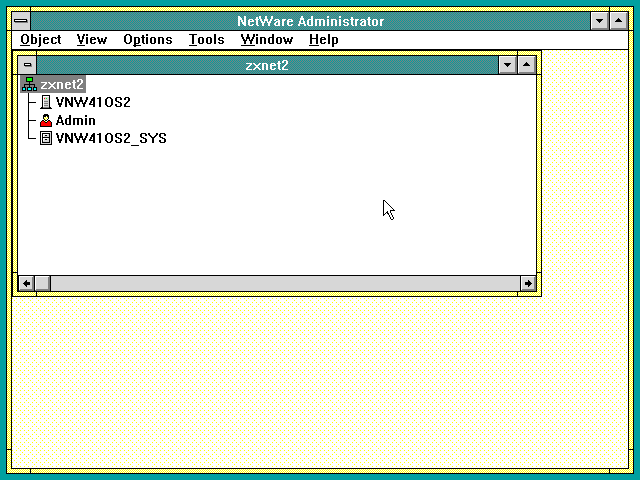The width and height of the screenshot is (640, 480).
Task: Click the zxnet2 organization tree icon
Action: point(29,84)
